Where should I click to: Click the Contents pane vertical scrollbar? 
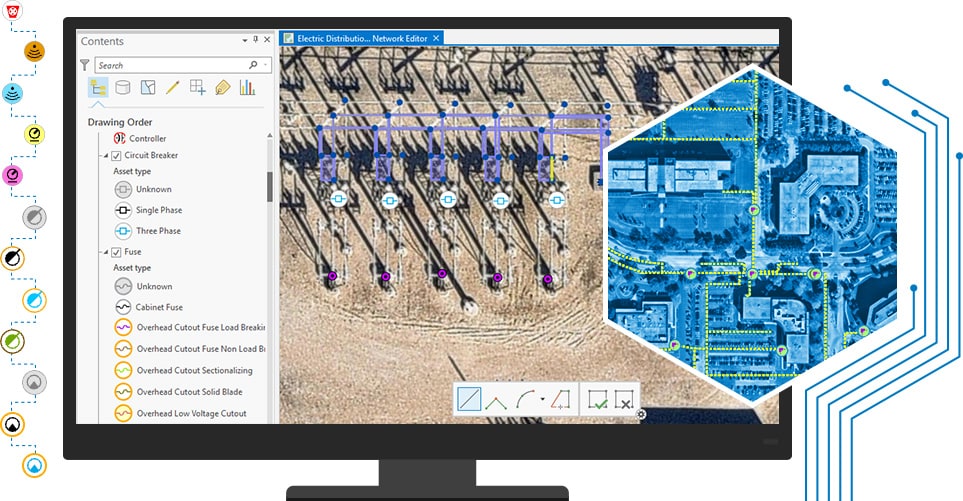[269, 185]
